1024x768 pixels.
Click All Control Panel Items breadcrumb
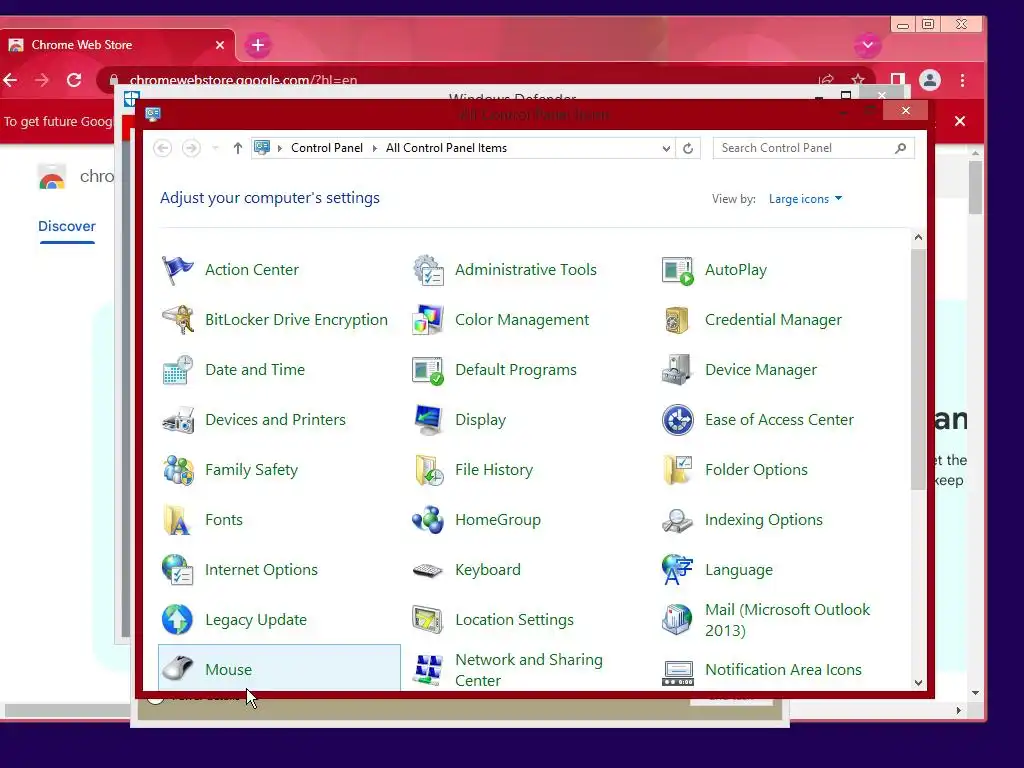446,148
